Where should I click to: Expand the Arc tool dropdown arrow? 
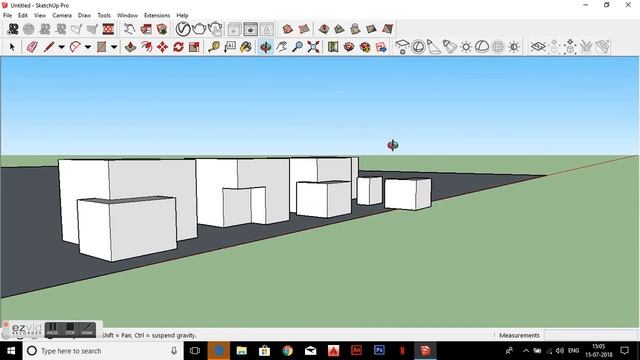88,47
